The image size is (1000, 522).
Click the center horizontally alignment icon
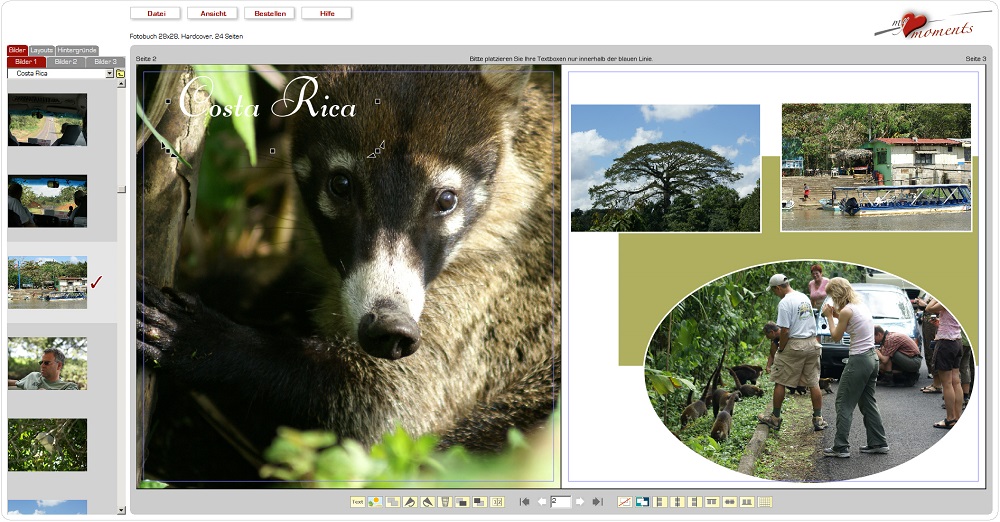point(677,502)
